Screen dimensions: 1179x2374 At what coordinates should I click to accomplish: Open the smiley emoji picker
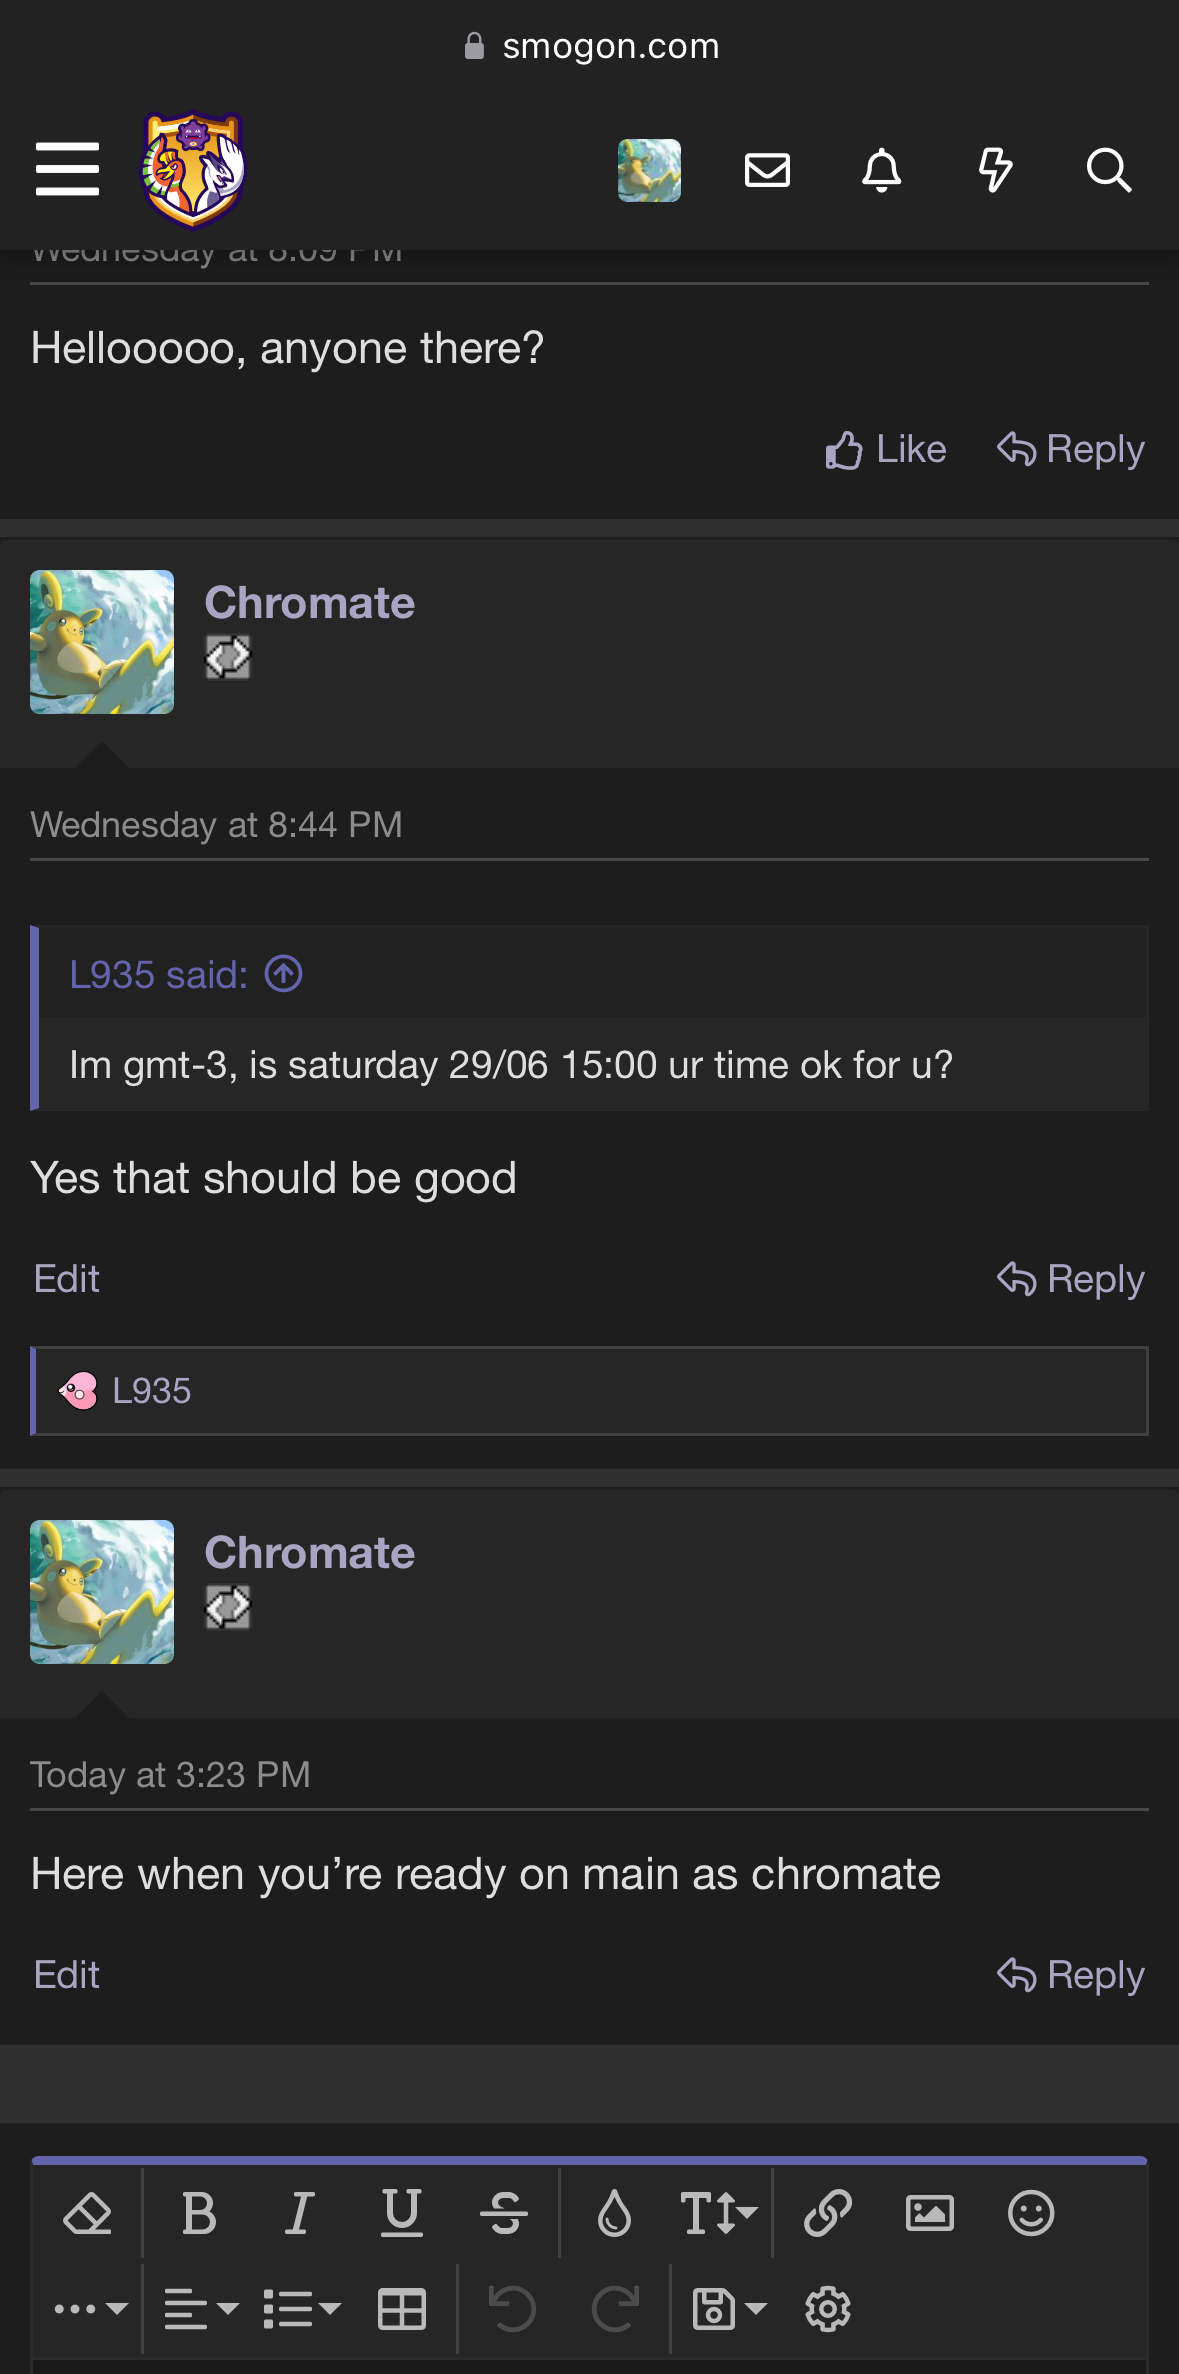(x=1031, y=2213)
